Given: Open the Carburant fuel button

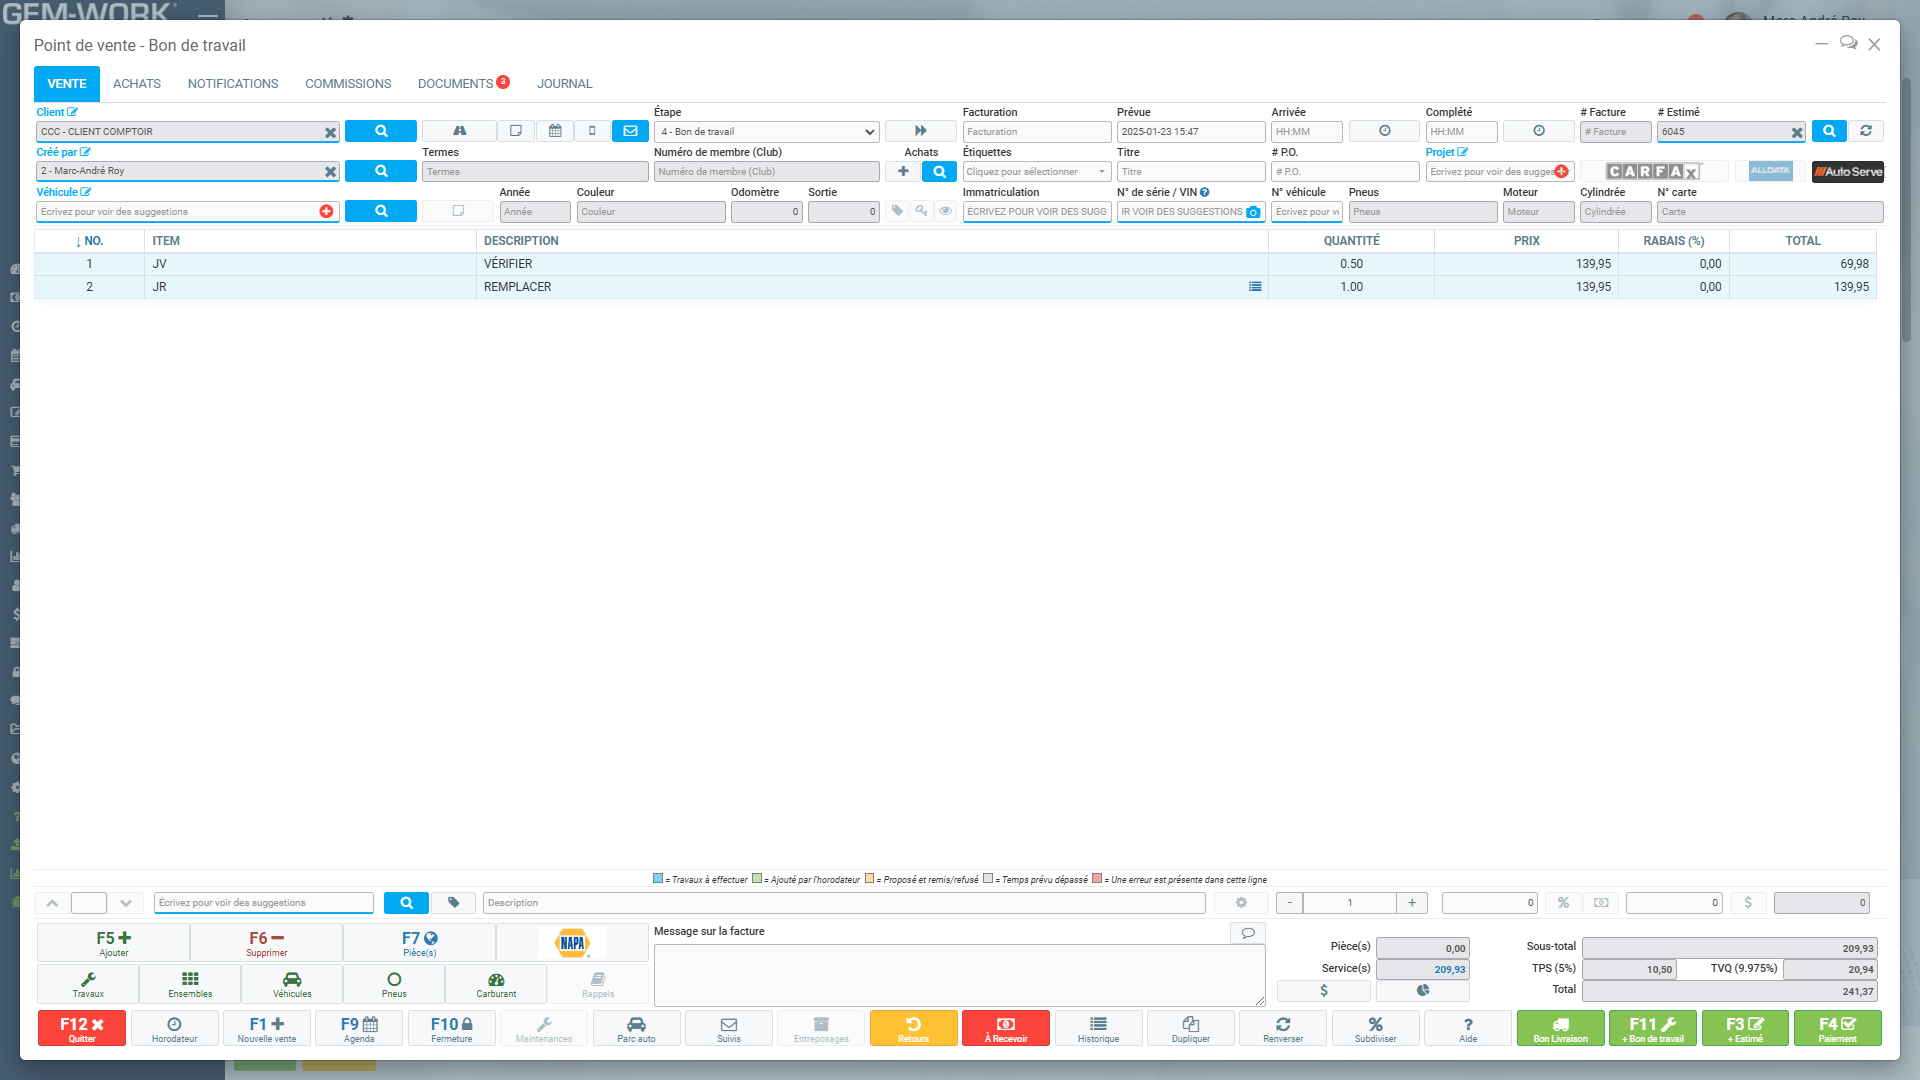Looking at the screenshot, I should 496,984.
